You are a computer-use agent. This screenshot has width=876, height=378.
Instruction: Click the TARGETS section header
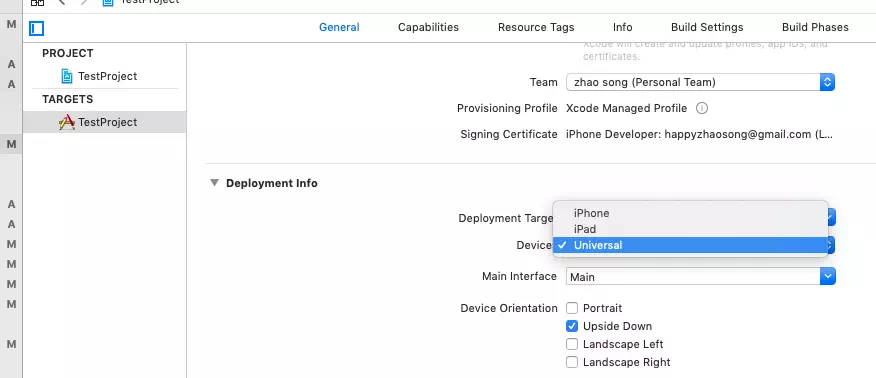tap(68, 99)
